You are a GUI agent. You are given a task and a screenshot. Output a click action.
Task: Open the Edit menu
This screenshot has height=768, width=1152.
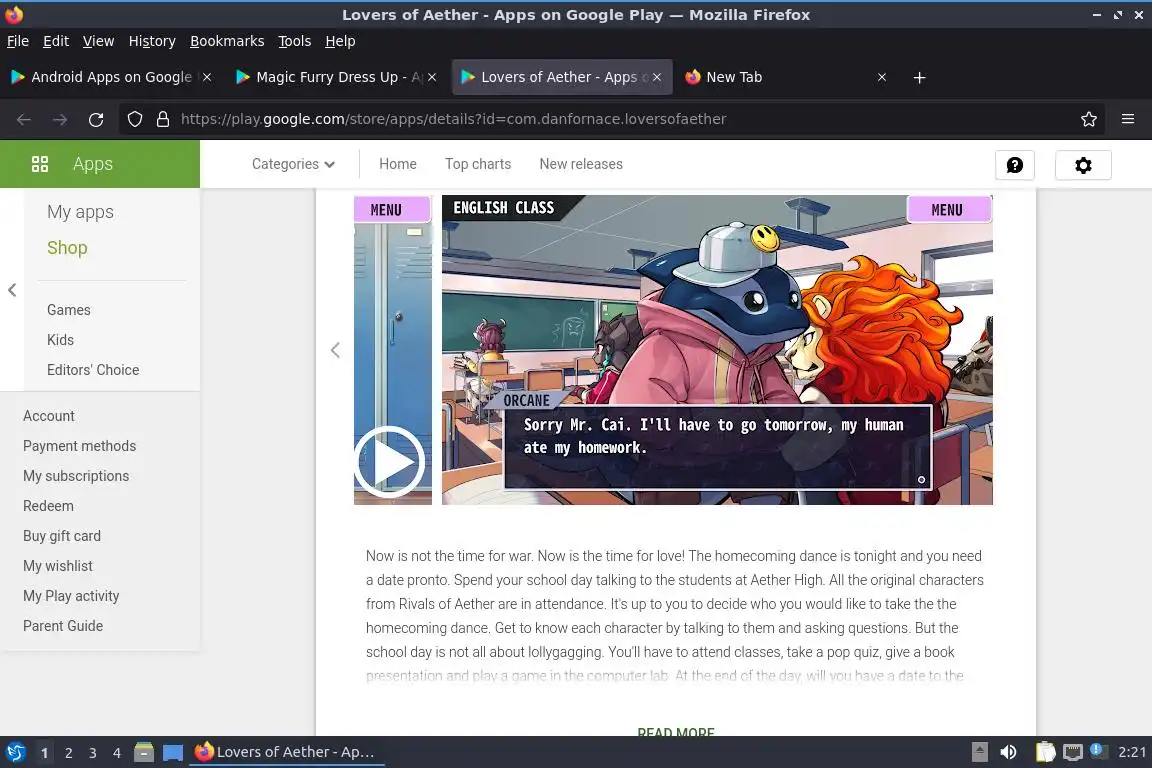click(56, 41)
